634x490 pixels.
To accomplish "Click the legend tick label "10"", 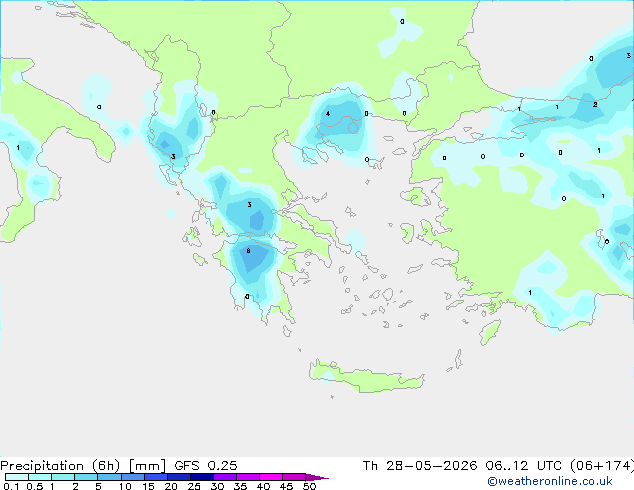I will [125, 486].
